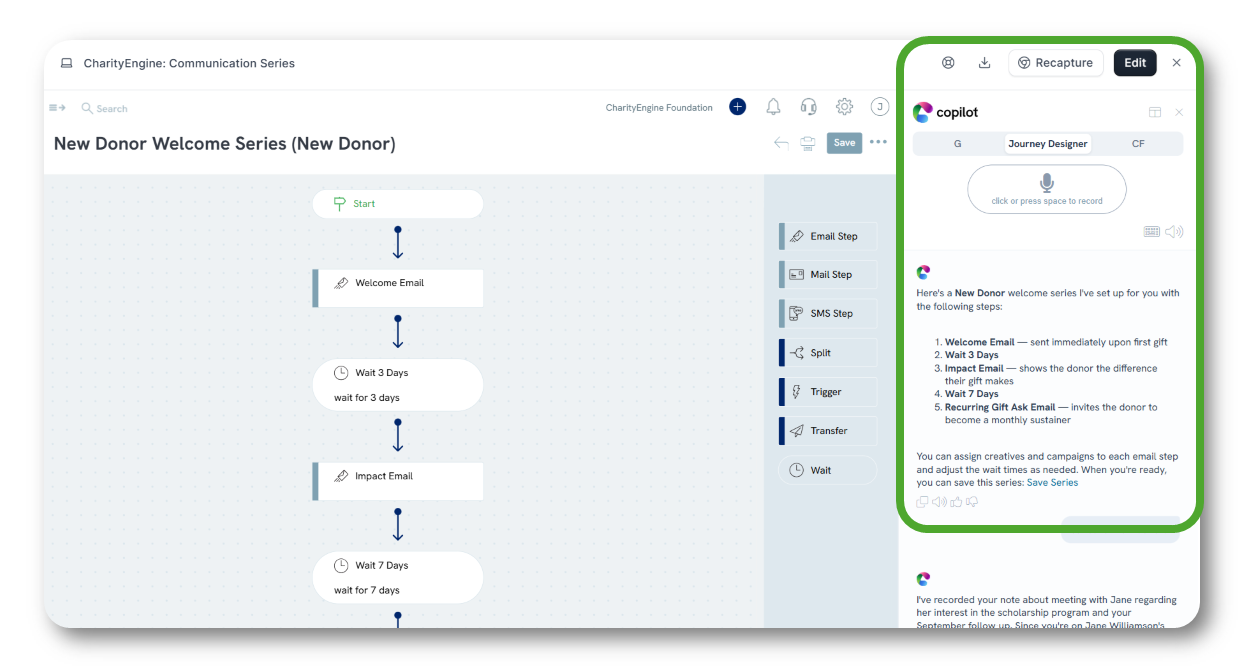This screenshot has width=1239, height=668.
Task: Toggle the copilot speaker audio icon
Action: [1174, 232]
